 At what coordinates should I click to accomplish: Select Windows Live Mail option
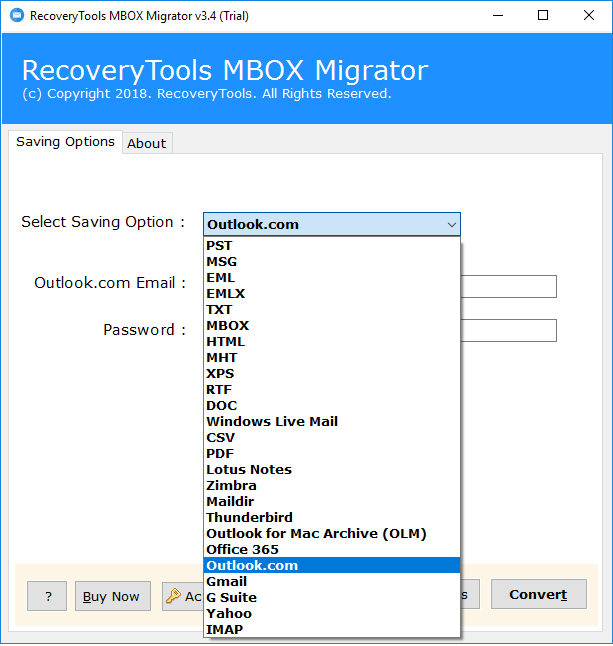(332, 421)
